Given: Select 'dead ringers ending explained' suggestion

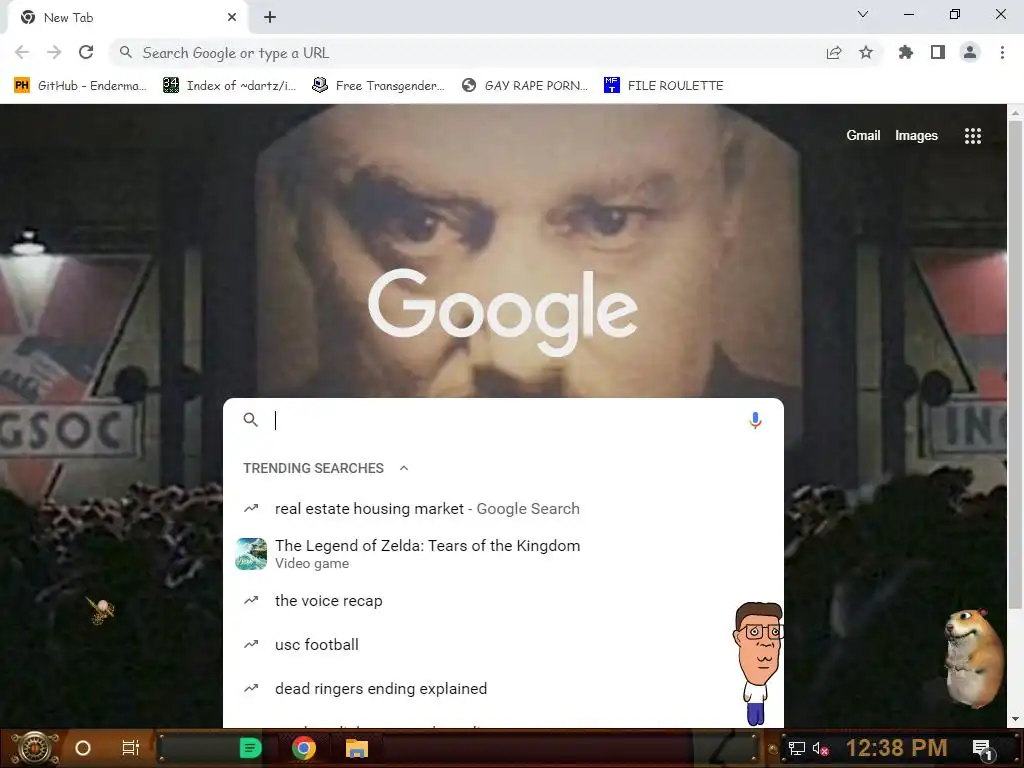Looking at the screenshot, I should tap(504, 688).
